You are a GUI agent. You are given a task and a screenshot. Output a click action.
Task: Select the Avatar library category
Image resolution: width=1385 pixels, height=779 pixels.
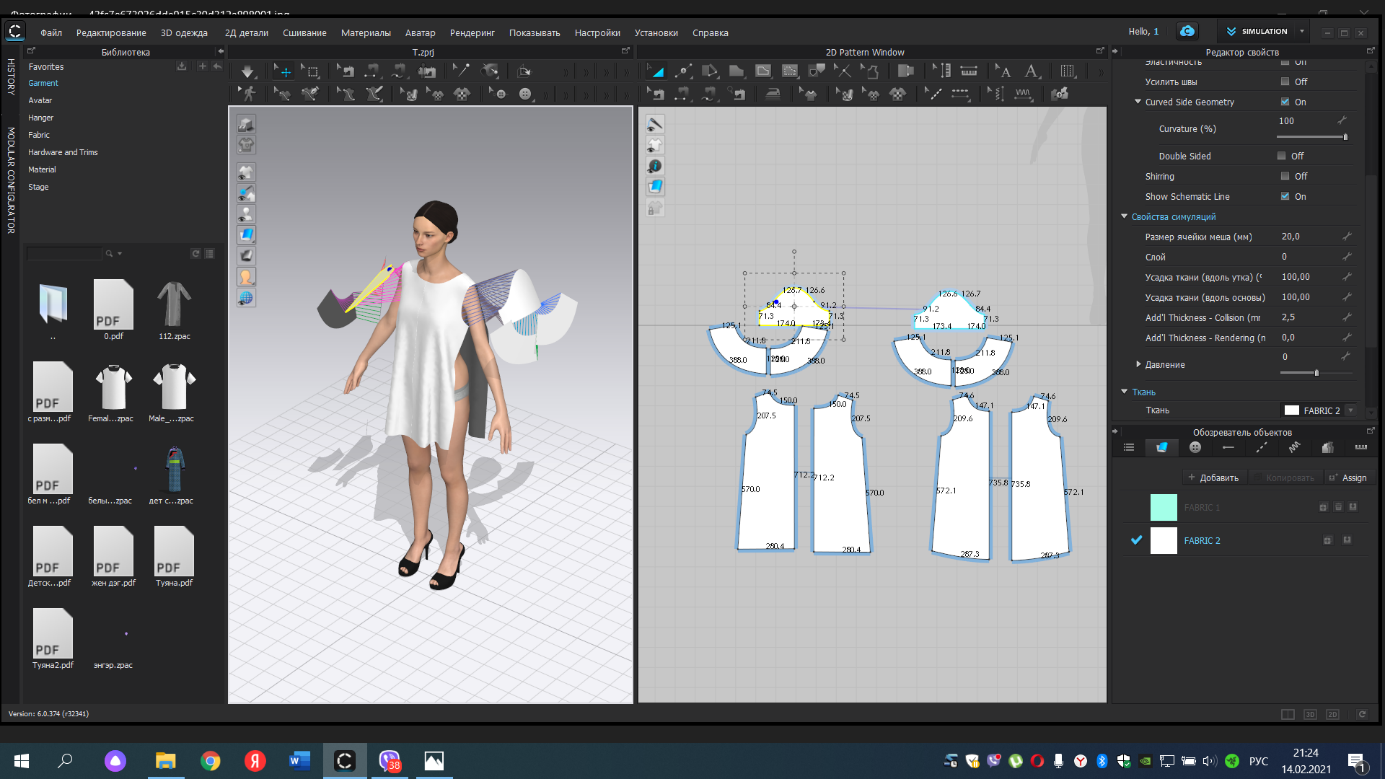[40, 100]
